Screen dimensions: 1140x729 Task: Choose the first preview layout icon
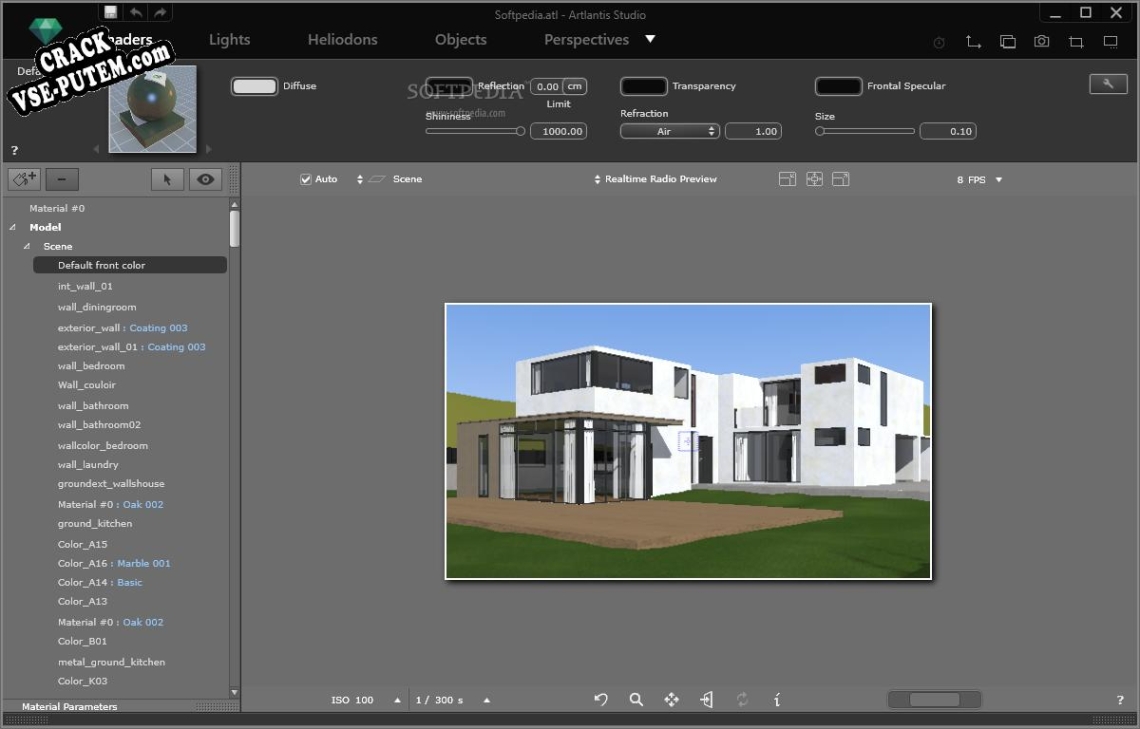click(x=787, y=179)
